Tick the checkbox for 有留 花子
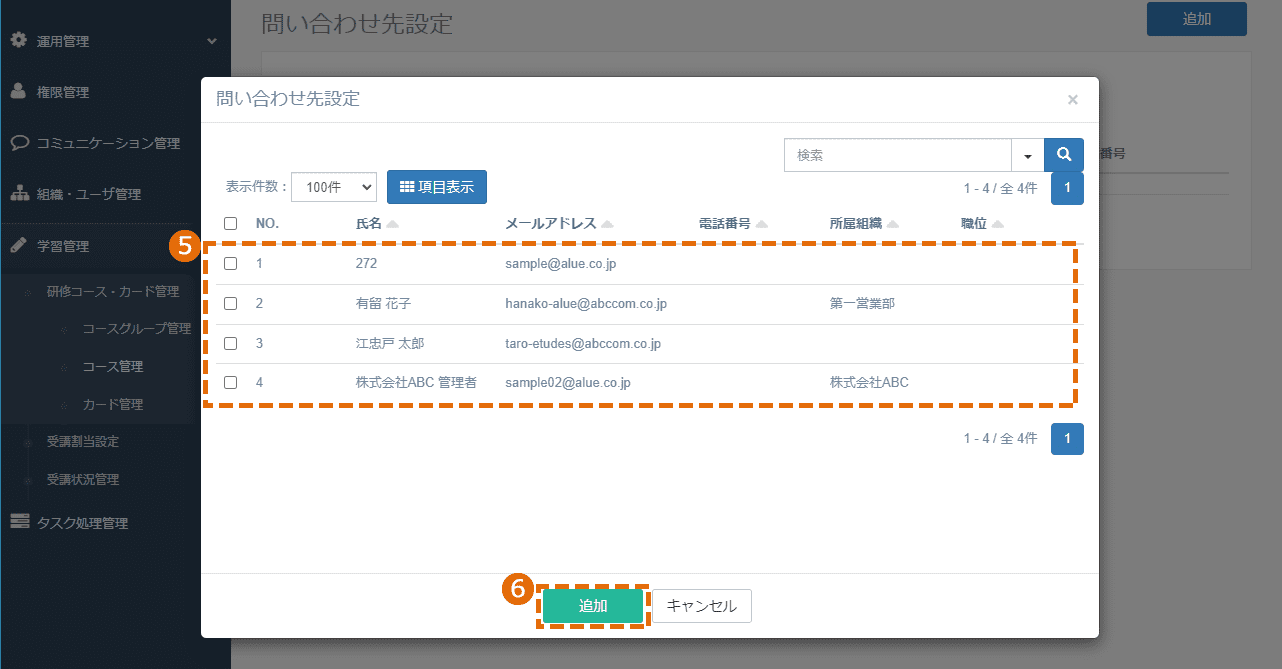Image resolution: width=1282 pixels, height=669 pixels. [x=231, y=303]
